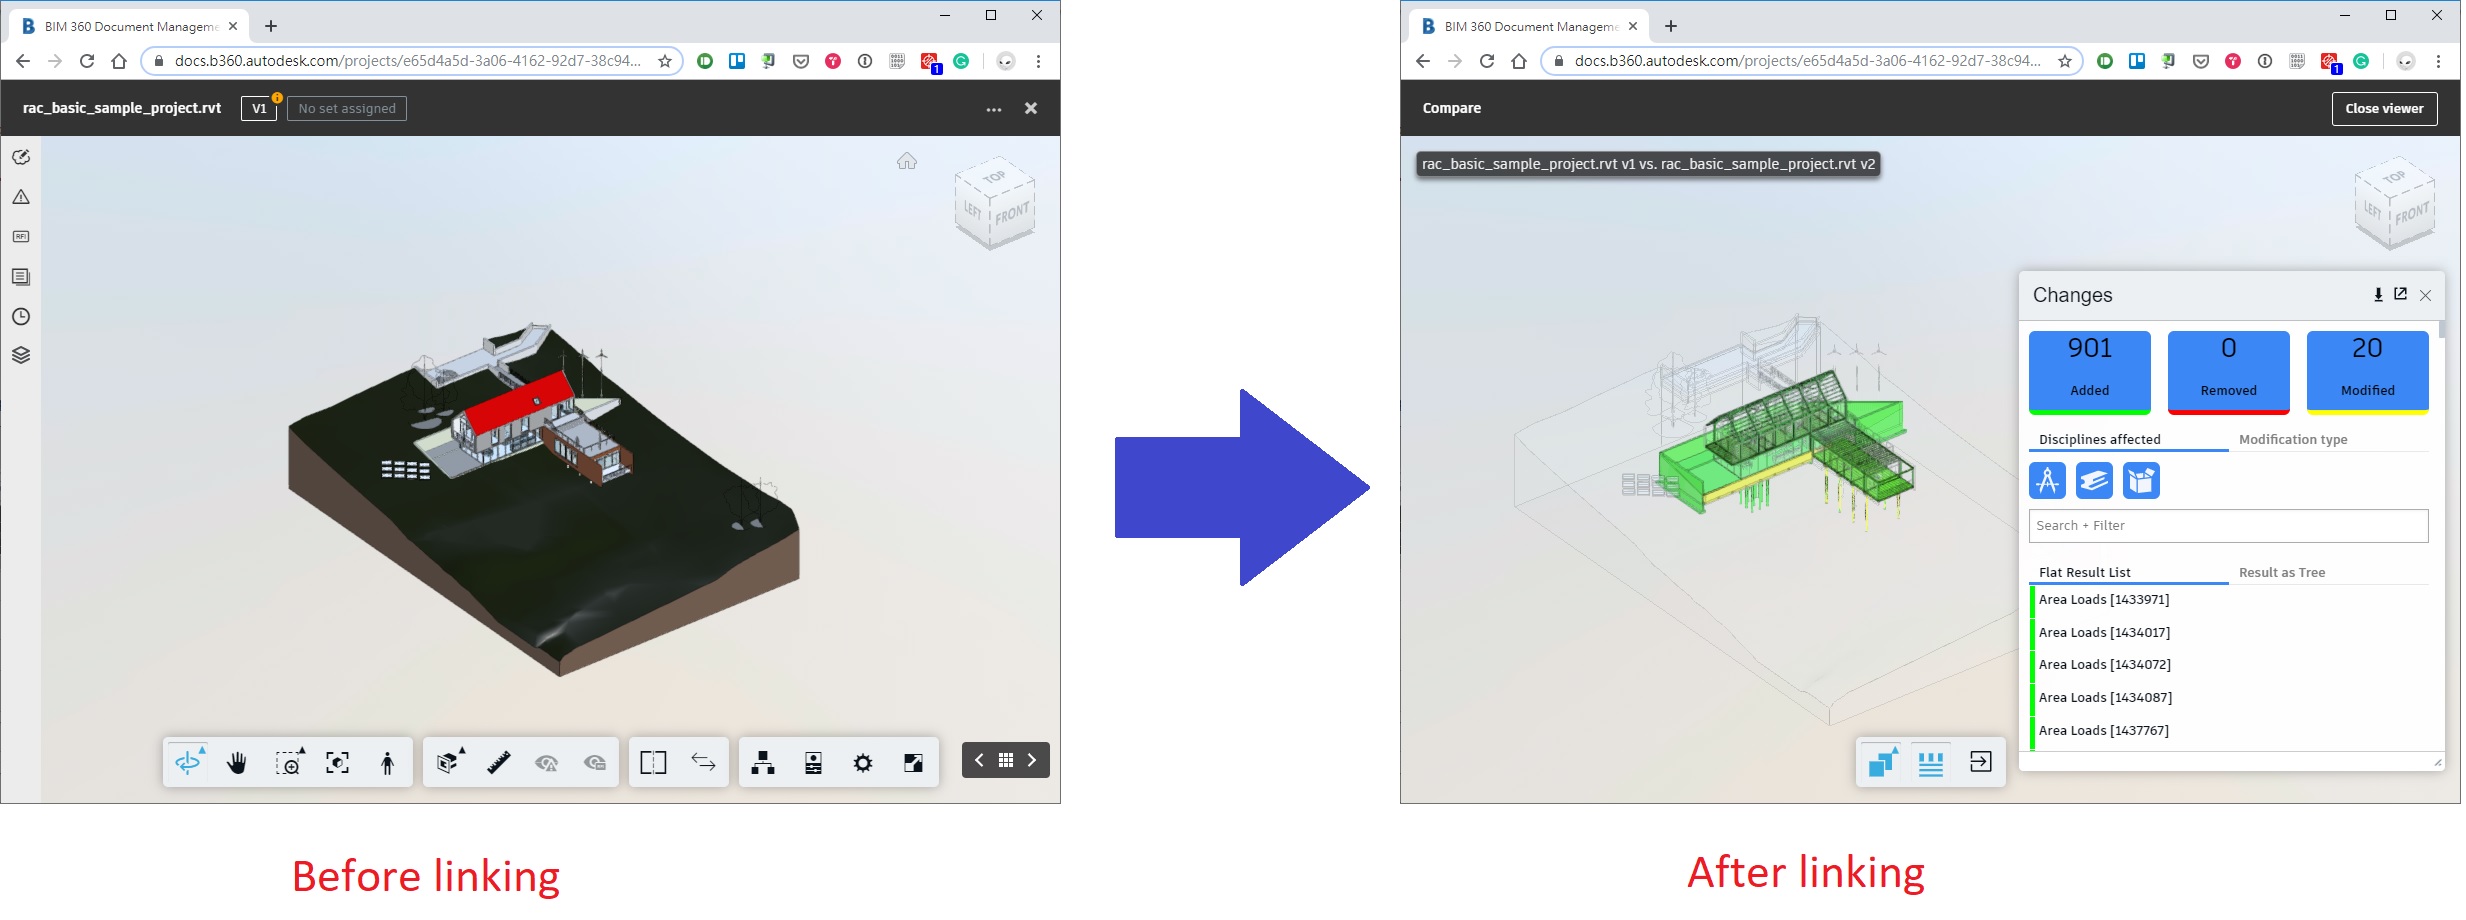The width and height of the screenshot is (2466, 920).
Task: Toggle the Architecture discipline filter in Changes panel
Action: [x=2048, y=480]
